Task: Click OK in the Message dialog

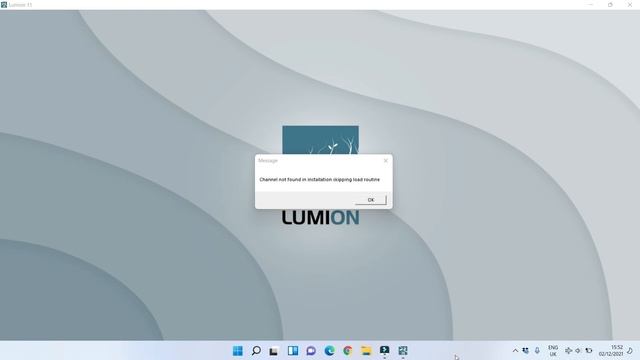Action: 371,200
